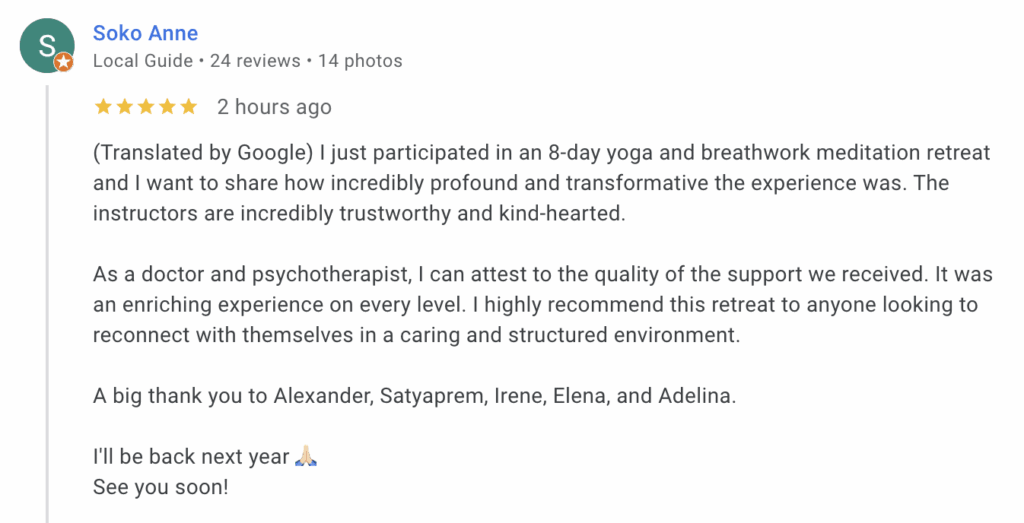
Task: Click the second rating star
Action: 124,107
